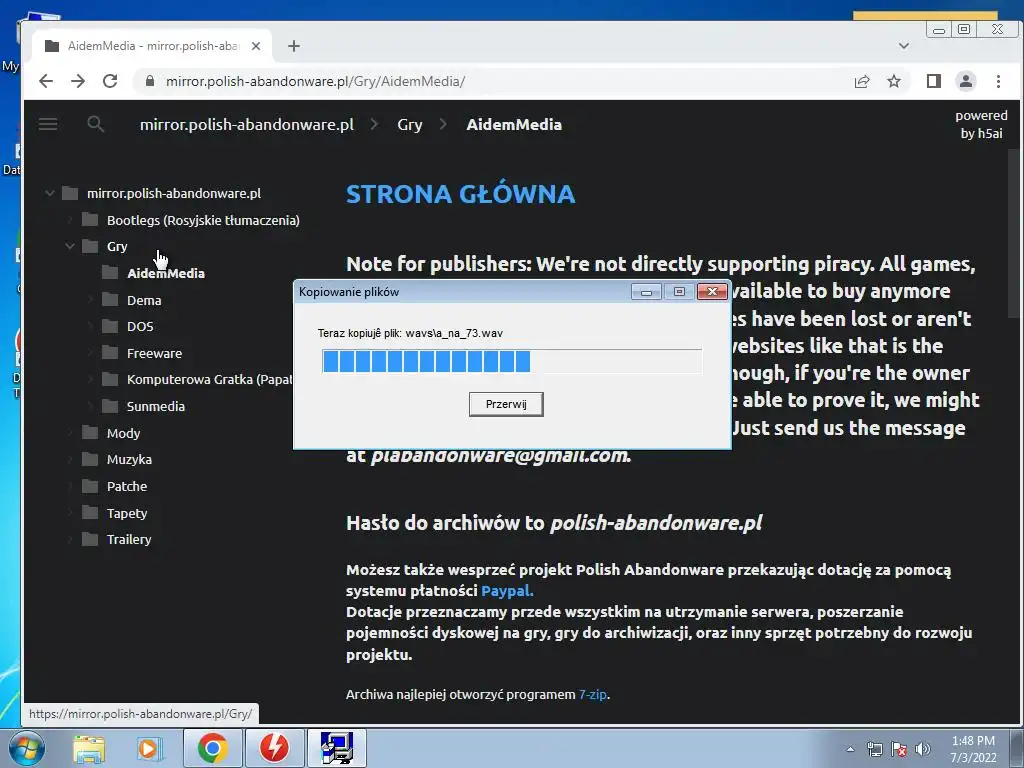
Task: Open the Windows Start menu
Action: 26,748
